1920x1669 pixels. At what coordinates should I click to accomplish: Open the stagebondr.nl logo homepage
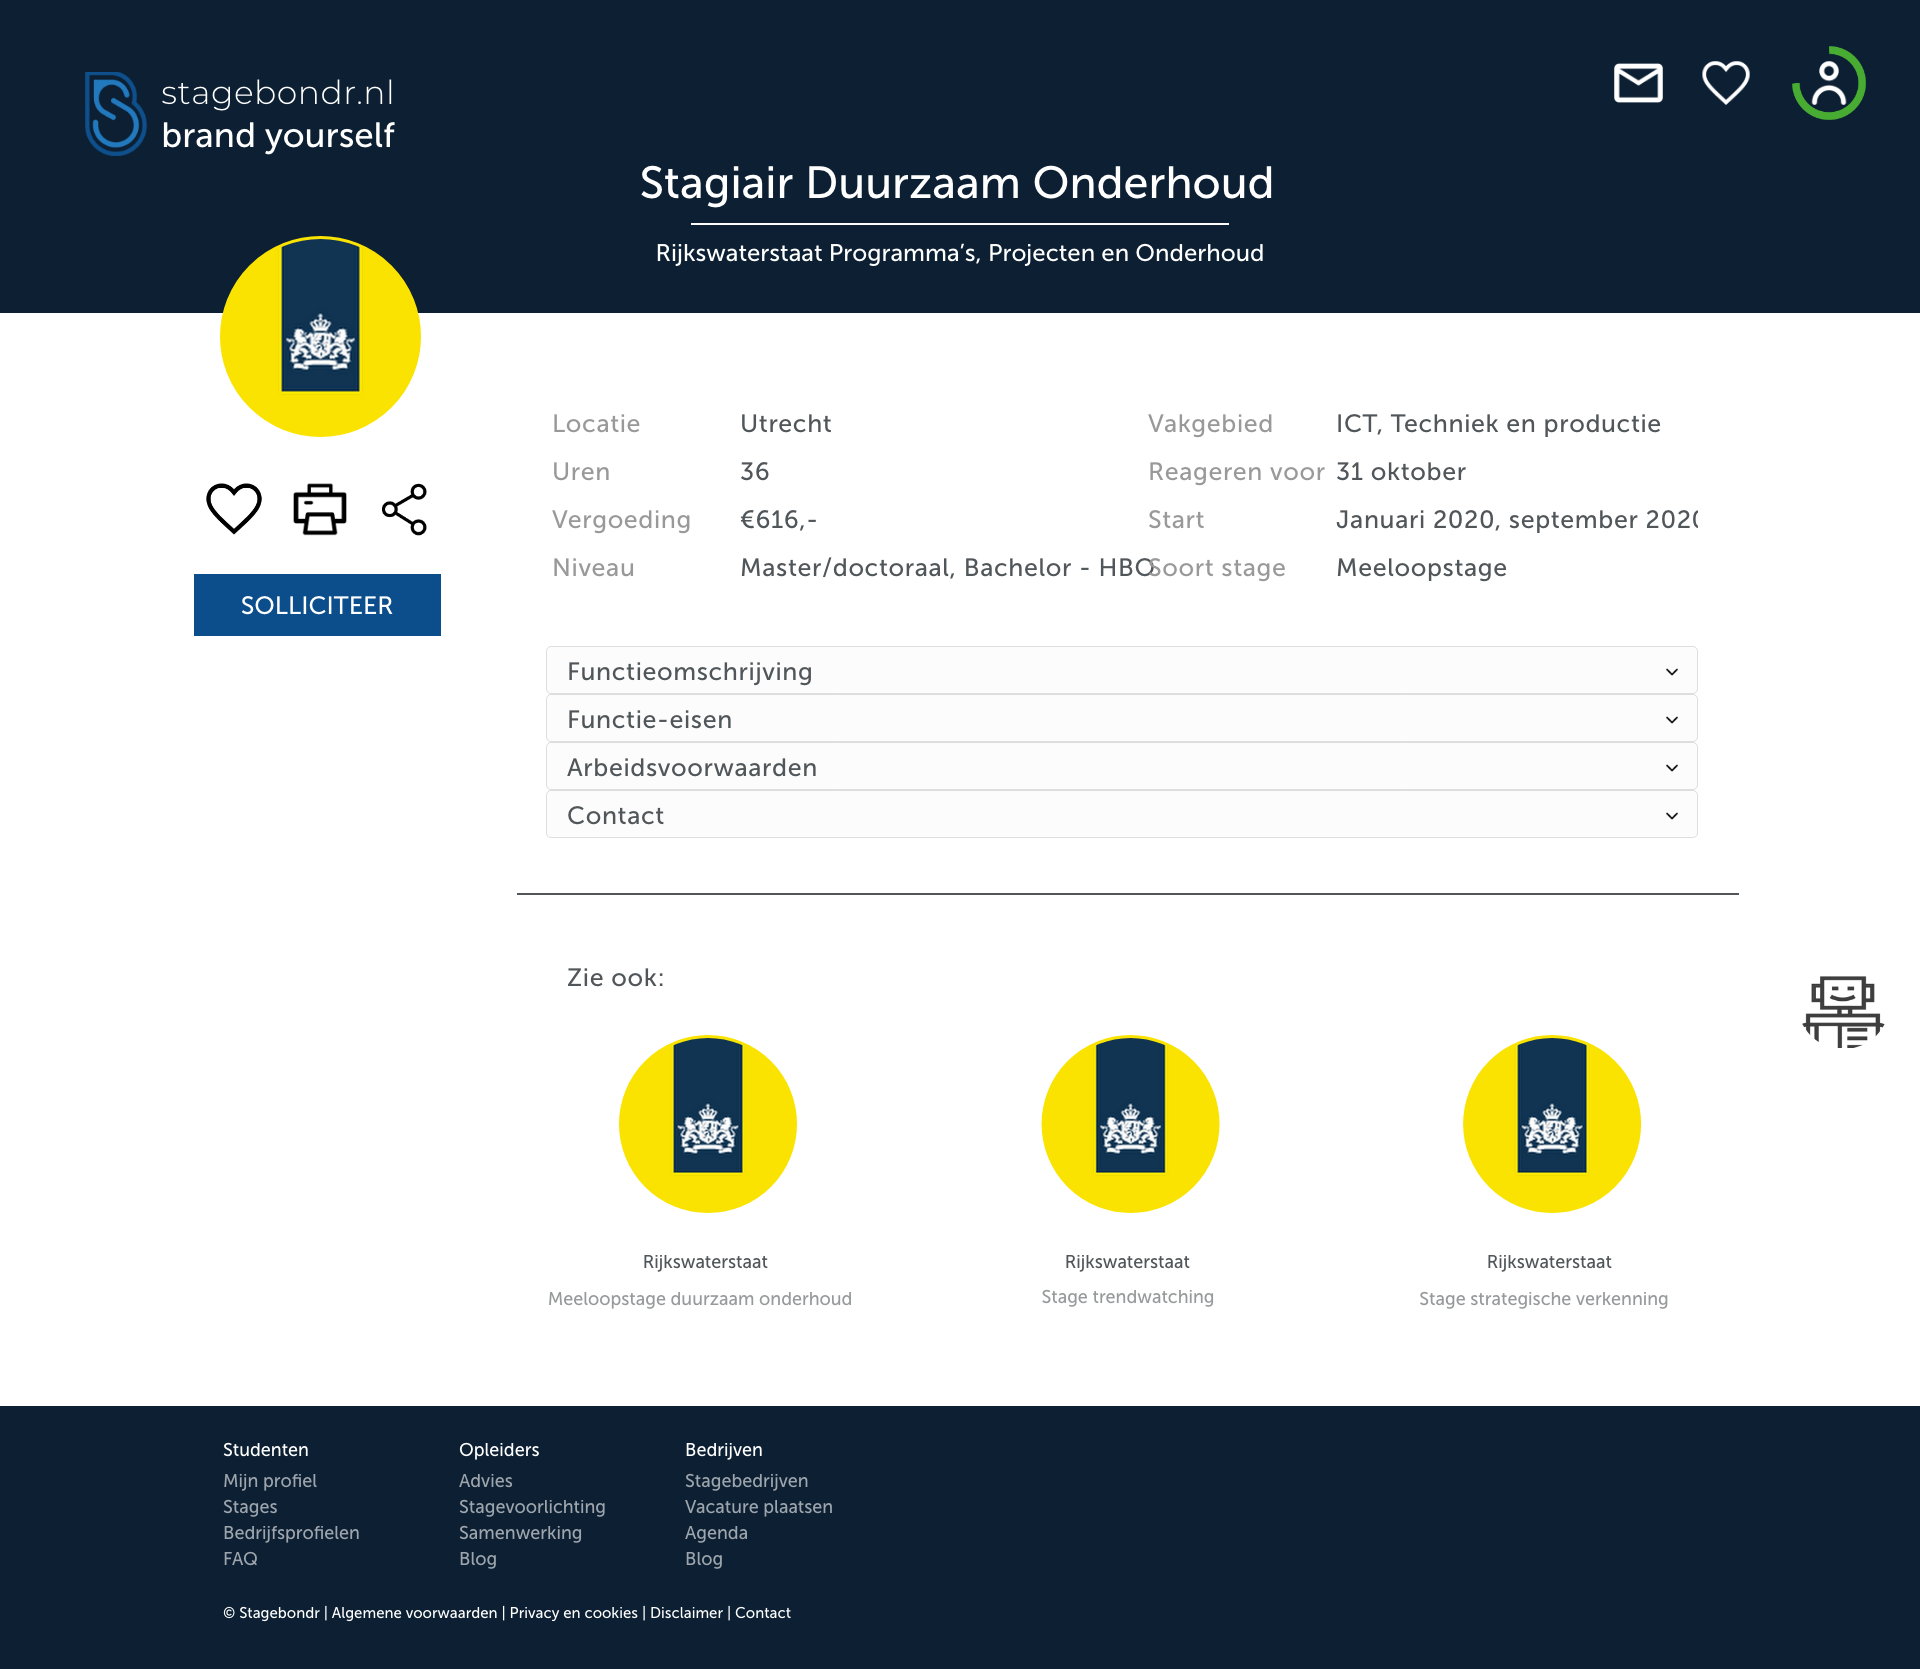pyautogui.click(x=240, y=113)
